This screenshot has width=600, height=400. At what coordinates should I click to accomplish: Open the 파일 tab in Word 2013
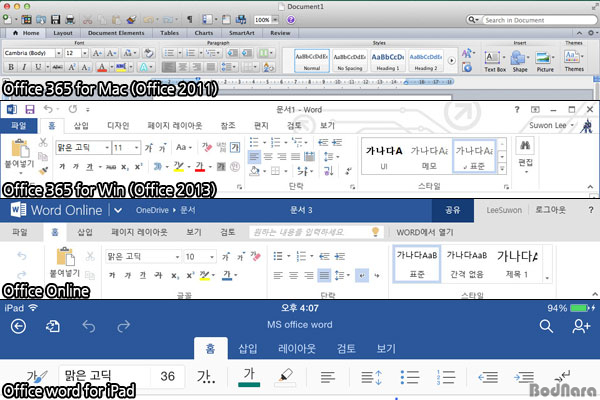point(18,126)
